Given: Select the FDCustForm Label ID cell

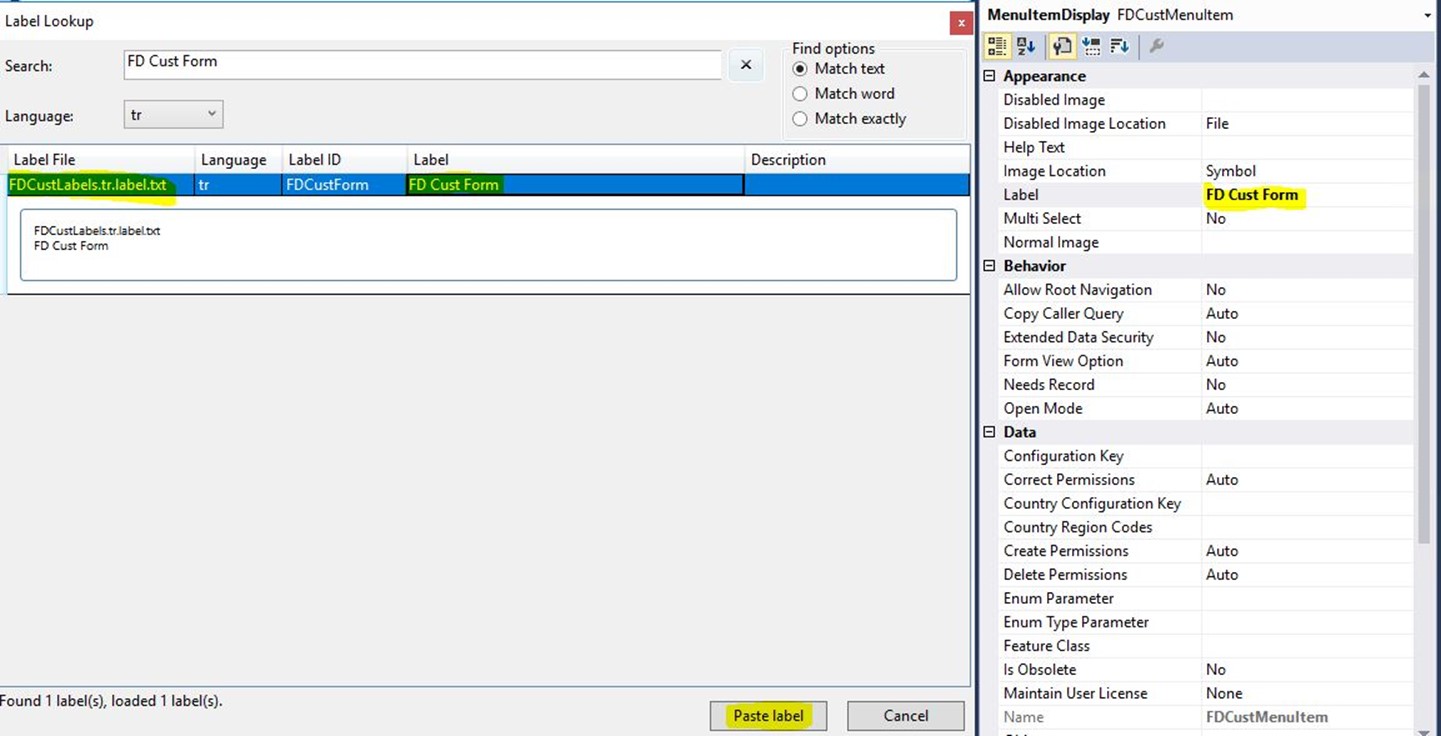Looking at the screenshot, I should tap(345, 185).
